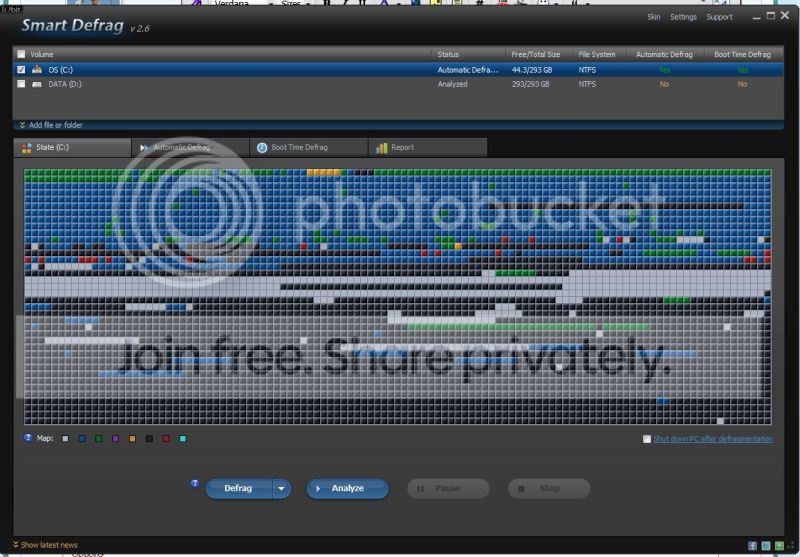Click the cyan map legend swatch
800x557 pixels.
[183, 438]
